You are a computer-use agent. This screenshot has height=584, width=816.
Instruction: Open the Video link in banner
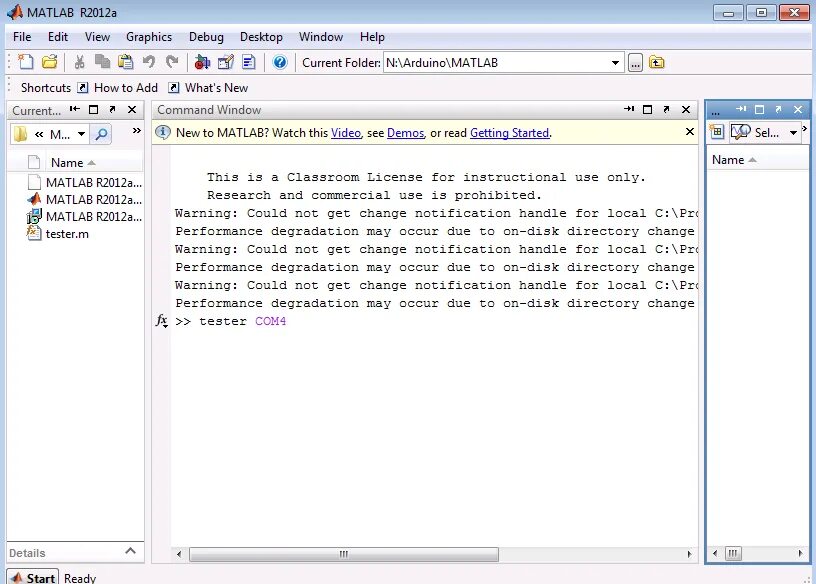coord(346,133)
